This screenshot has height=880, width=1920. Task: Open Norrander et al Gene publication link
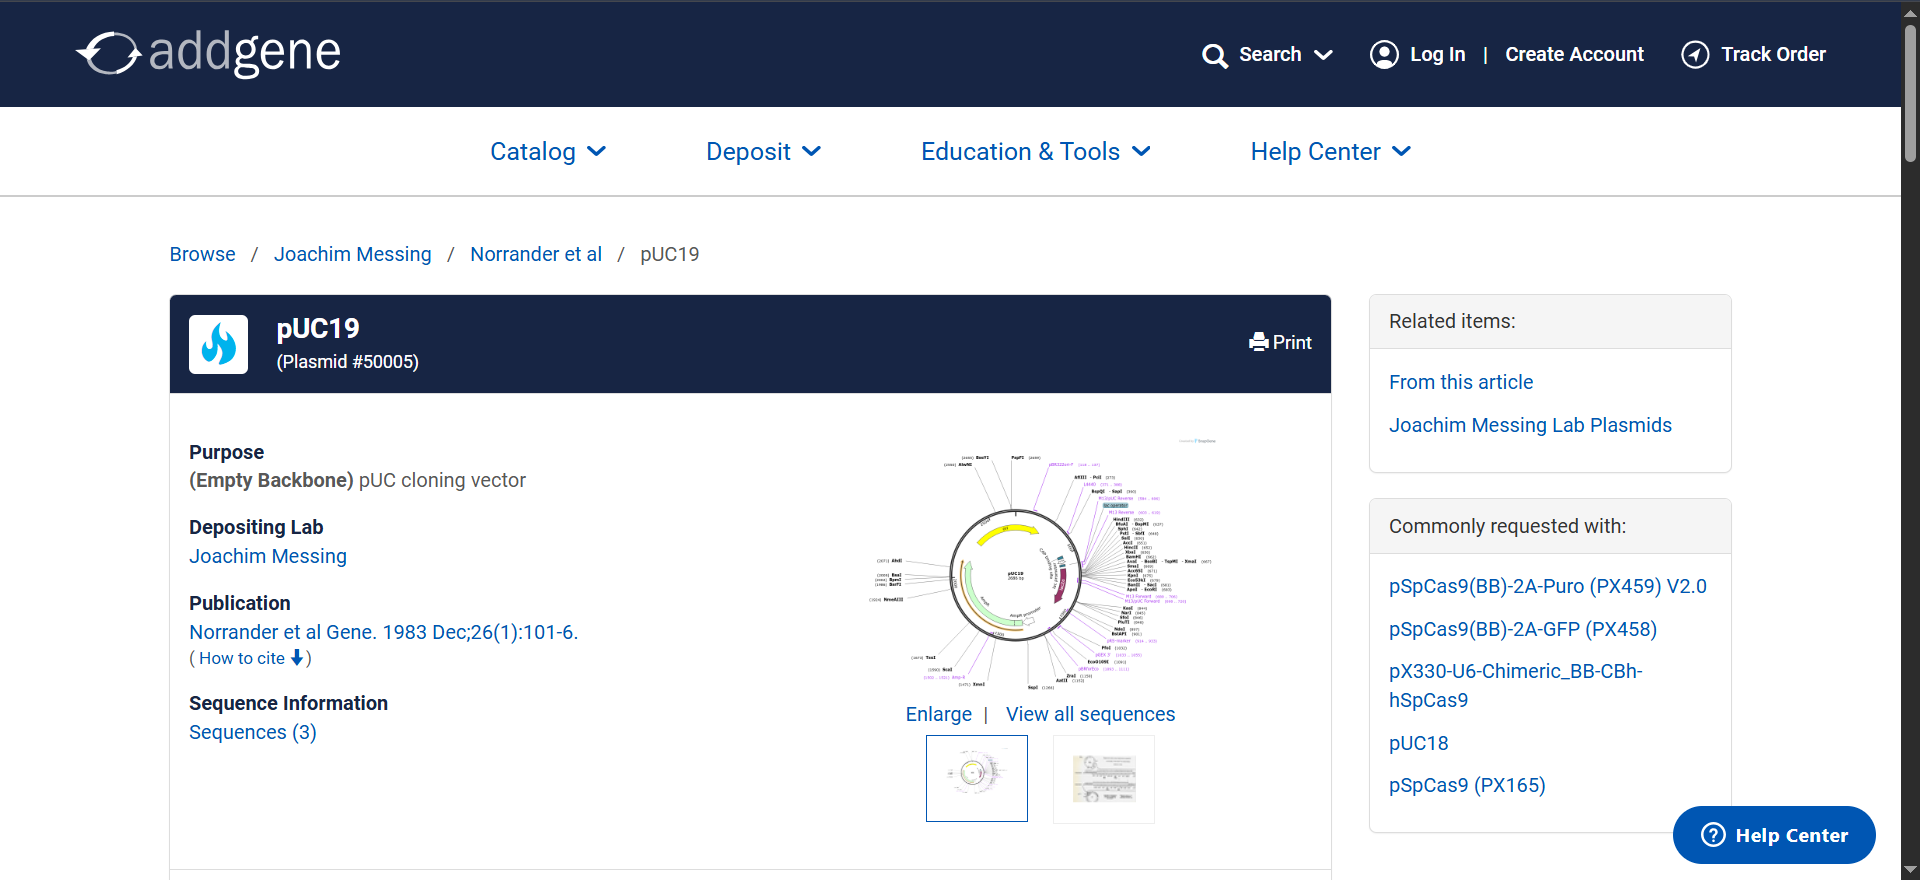tap(384, 632)
